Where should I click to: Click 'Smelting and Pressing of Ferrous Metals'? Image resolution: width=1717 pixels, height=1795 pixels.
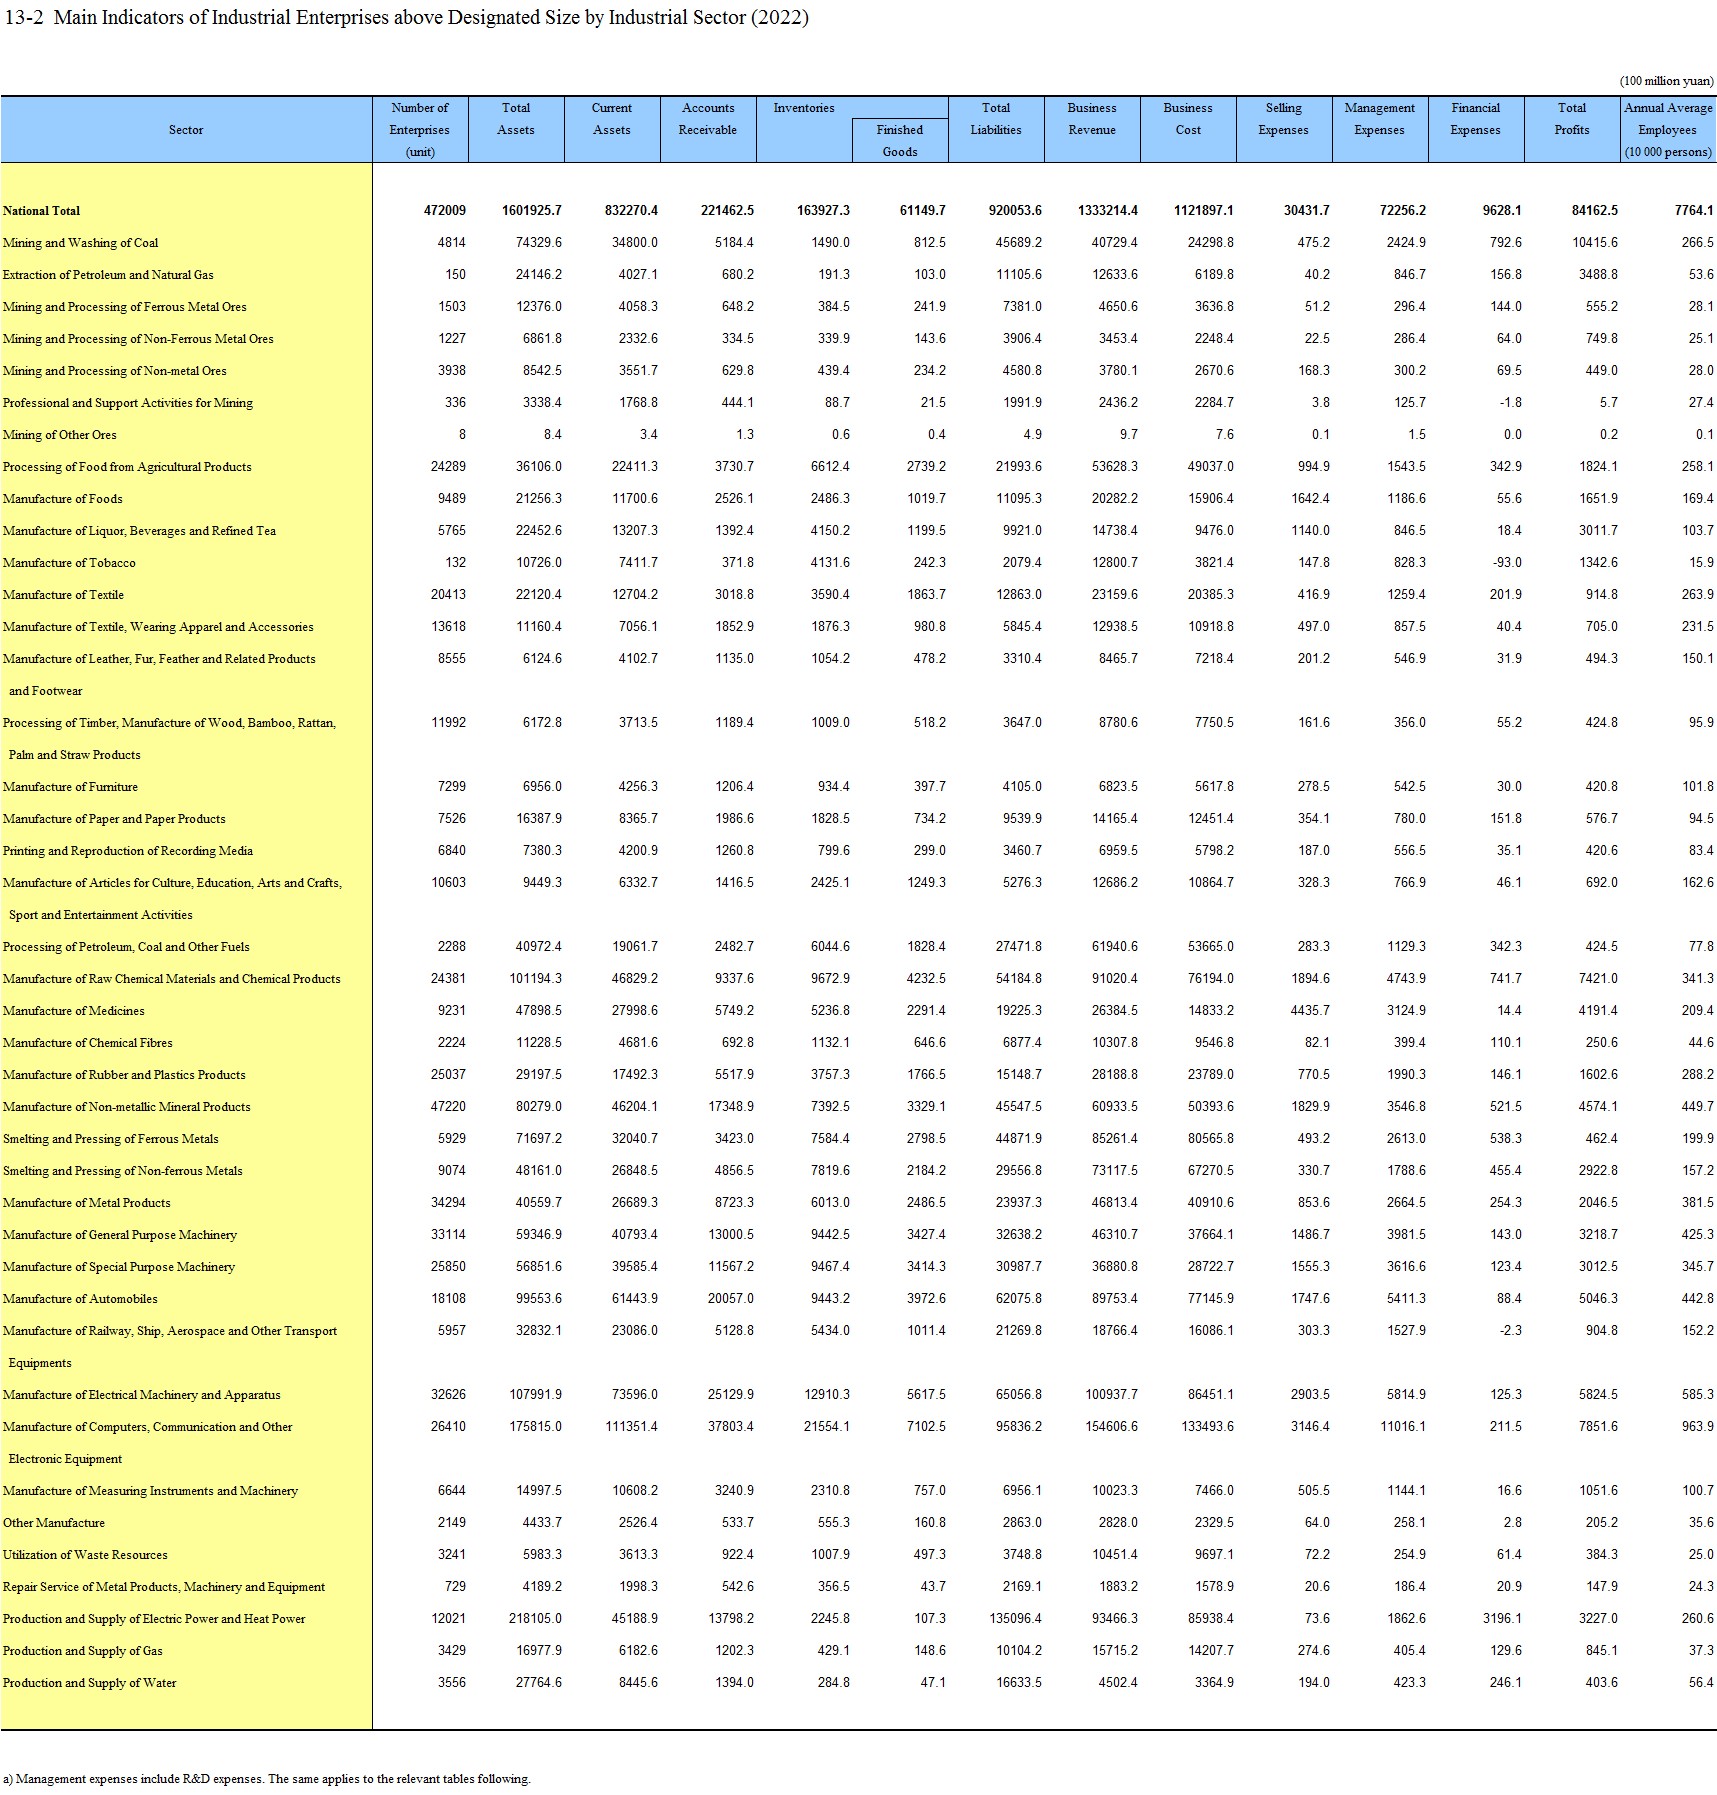[x=111, y=1139]
